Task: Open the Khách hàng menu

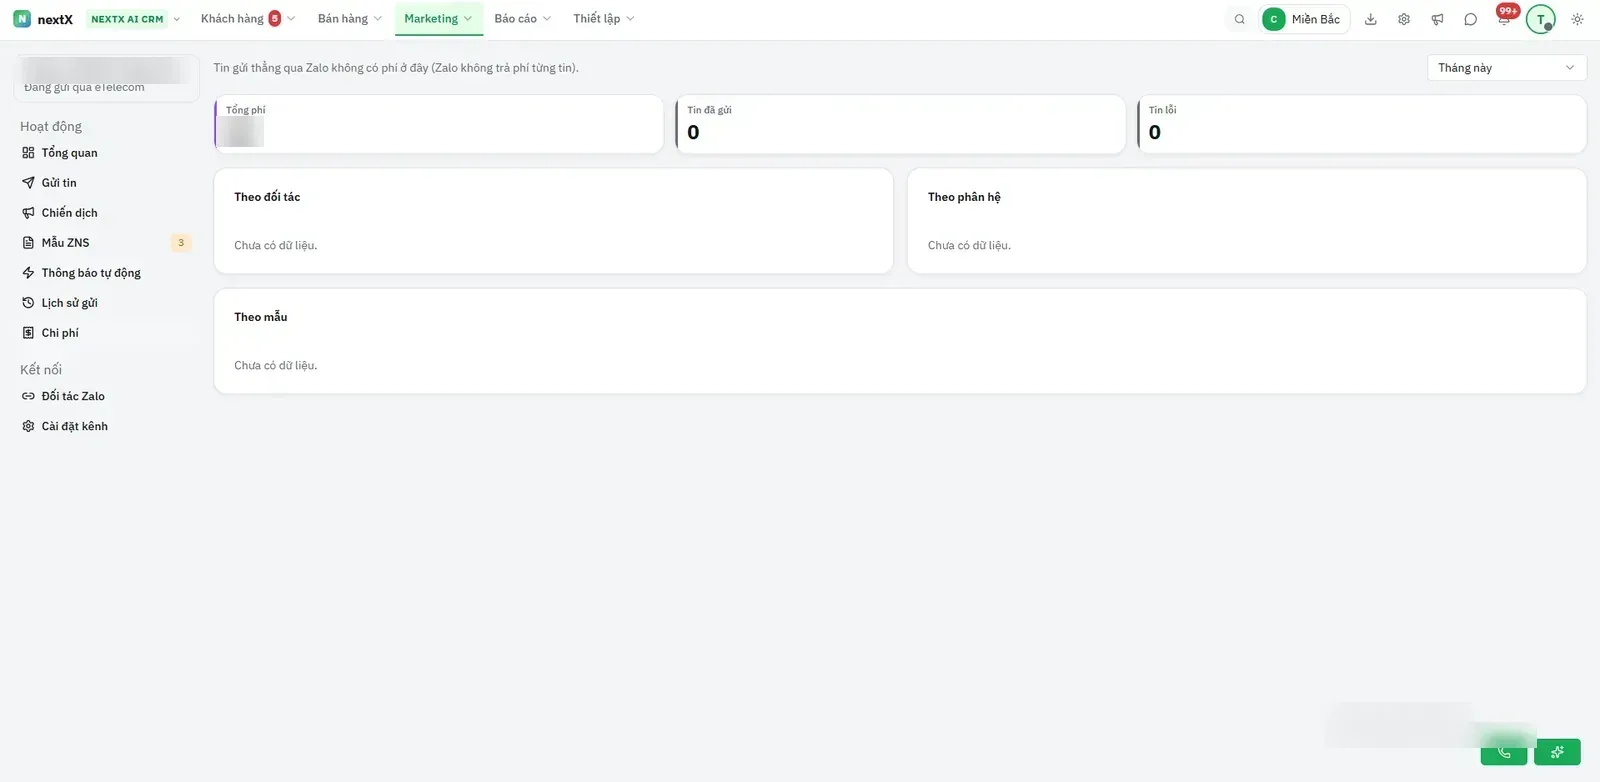Action: (247, 19)
